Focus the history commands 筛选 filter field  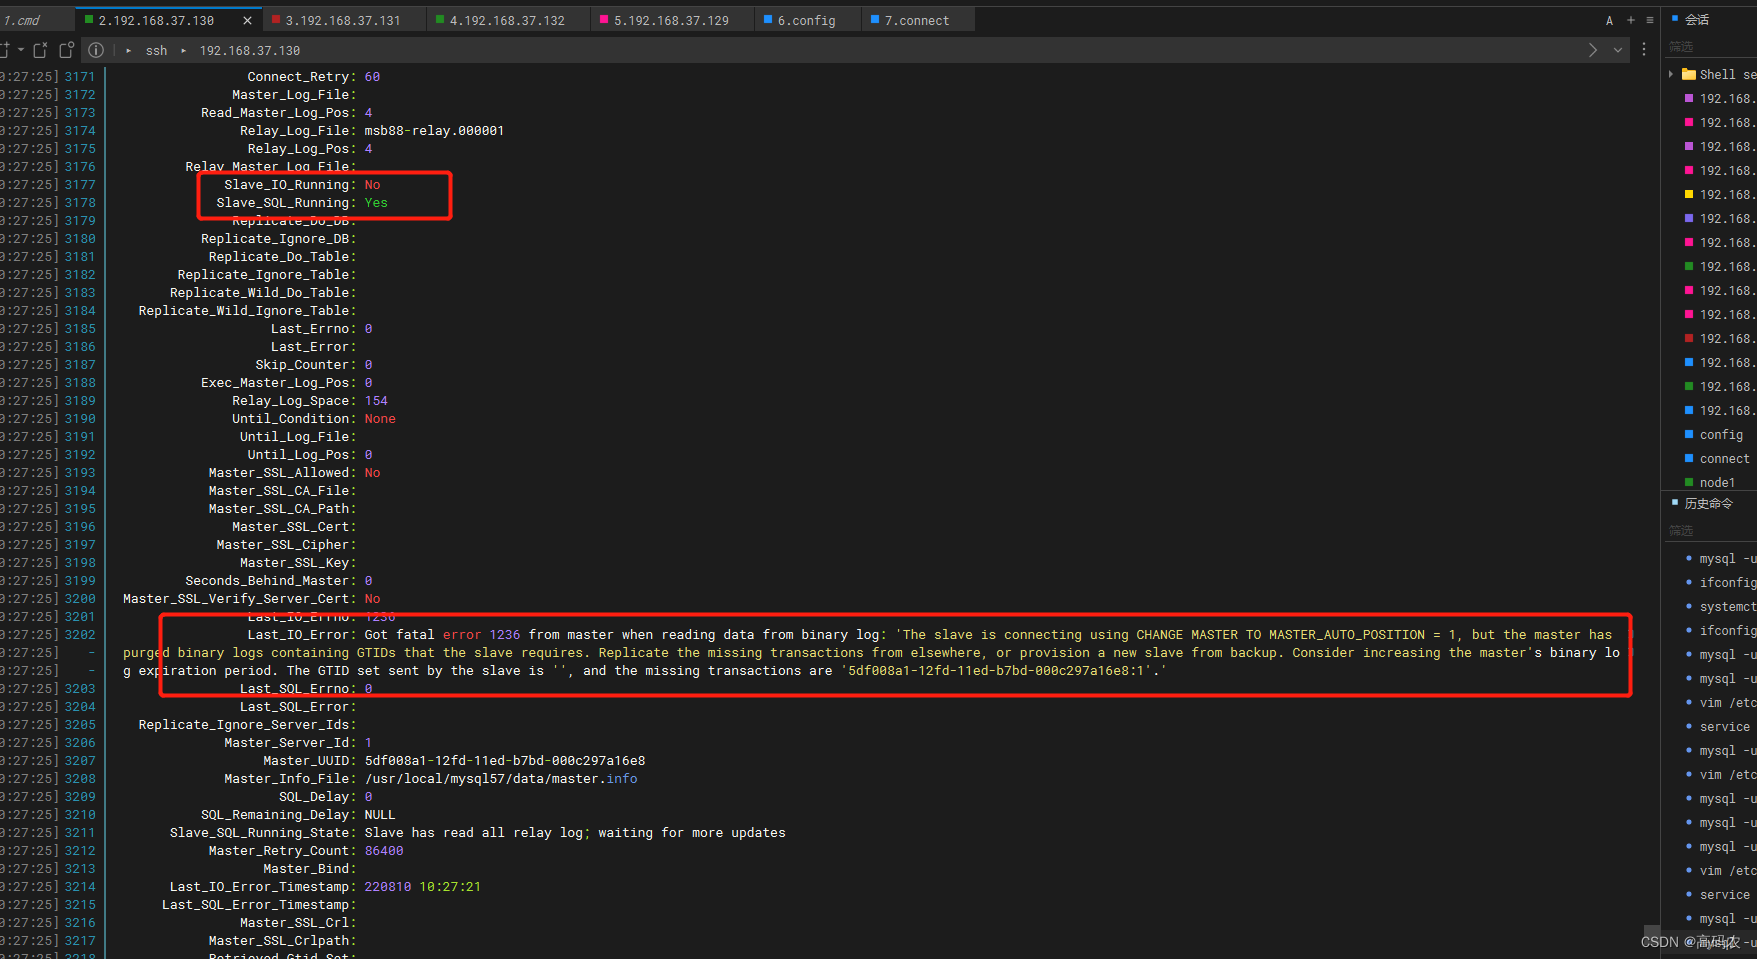pyautogui.click(x=1710, y=530)
